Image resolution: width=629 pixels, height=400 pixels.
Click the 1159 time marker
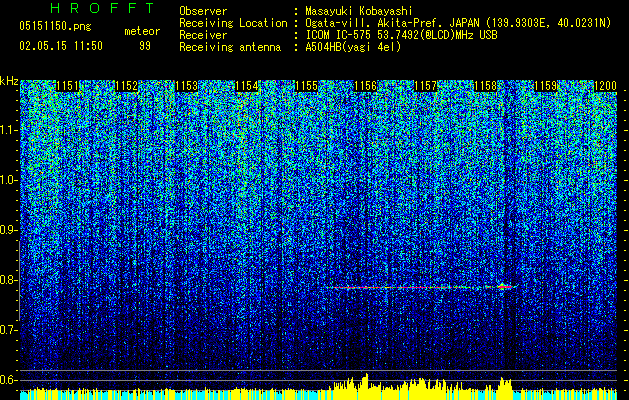pos(546,86)
